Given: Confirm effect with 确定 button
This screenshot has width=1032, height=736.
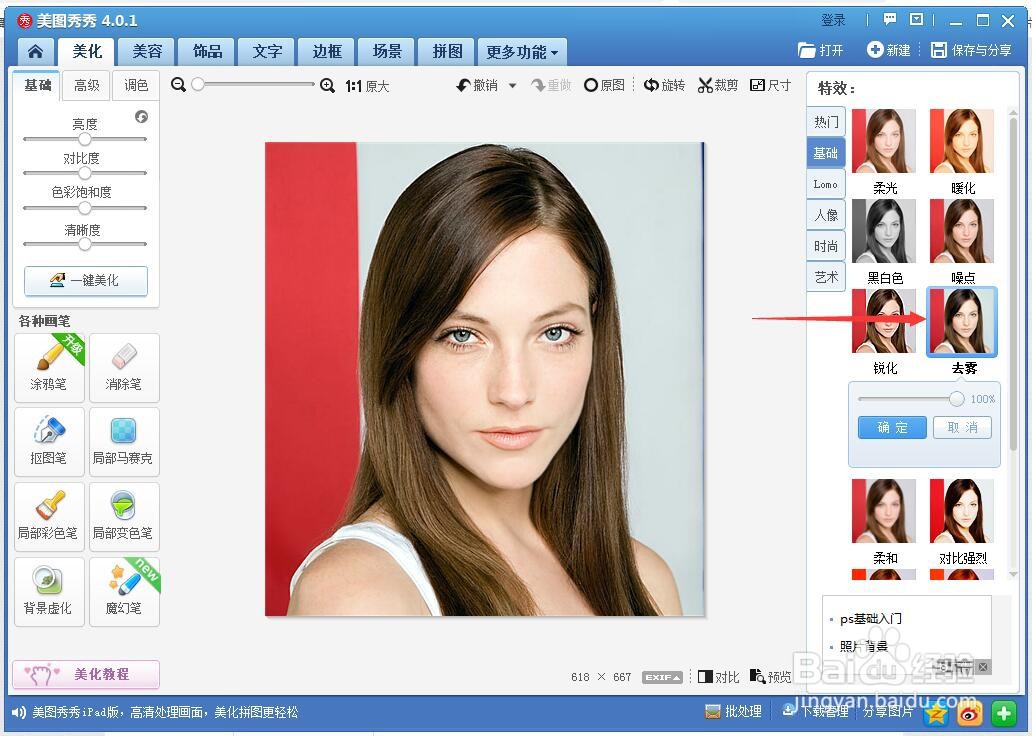Looking at the screenshot, I should point(892,427).
